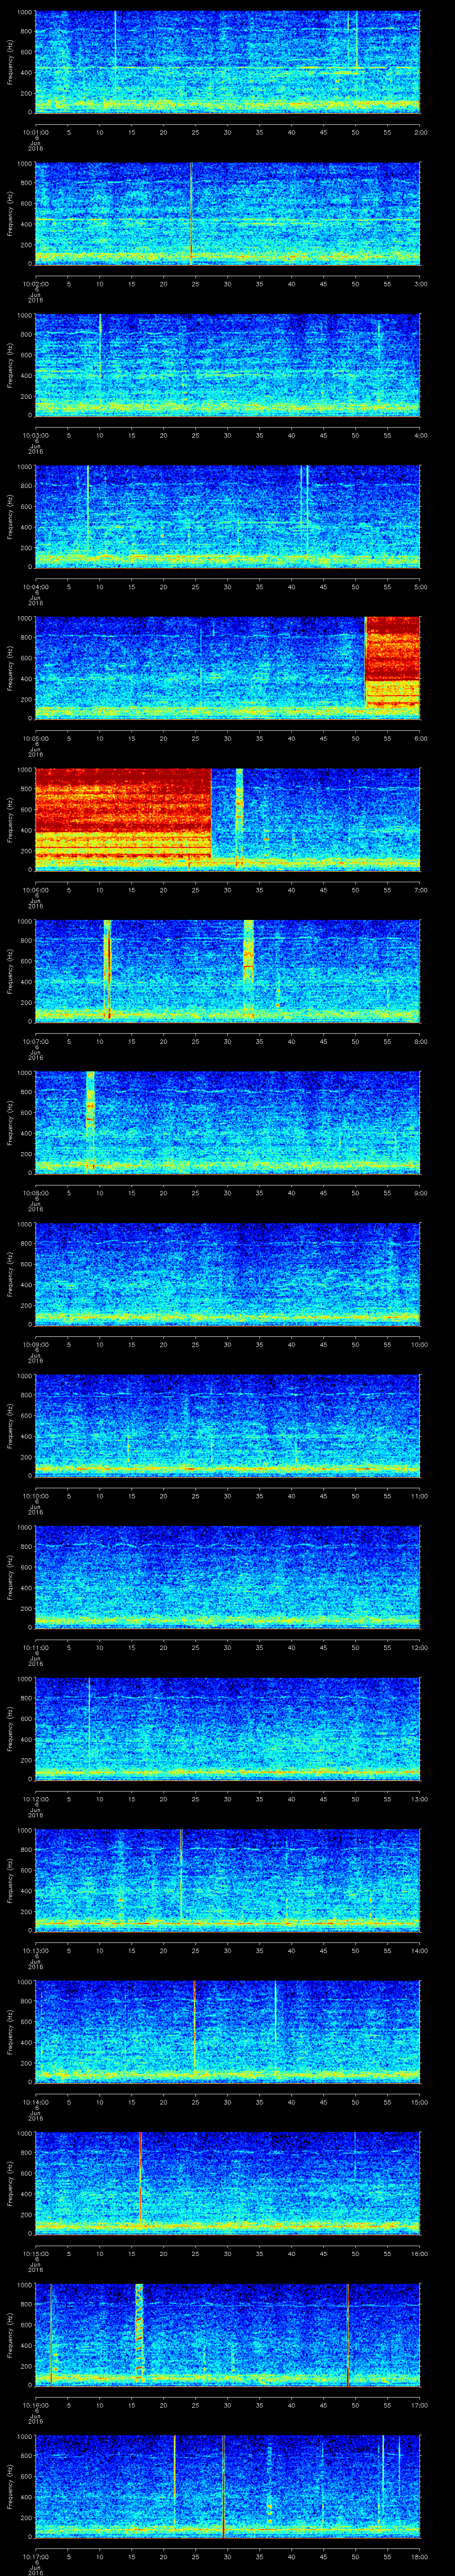
Task: Click the 10:01:00 start time label
Action: [x=35, y=132]
